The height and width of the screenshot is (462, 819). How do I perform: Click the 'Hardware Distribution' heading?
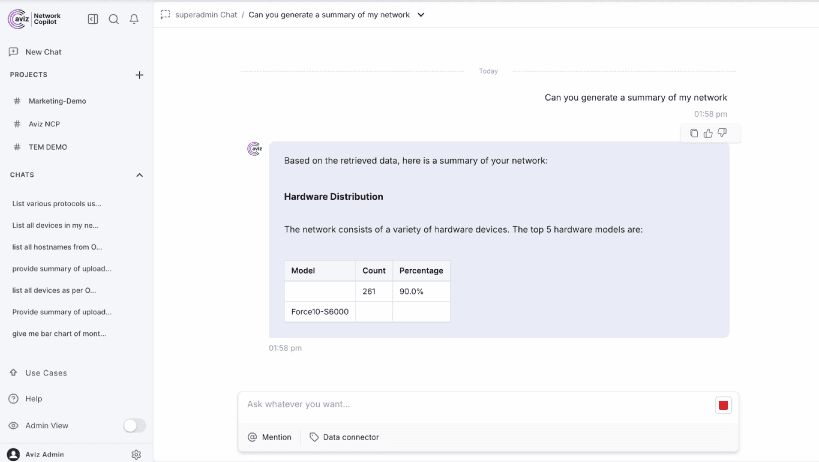tap(333, 197)
